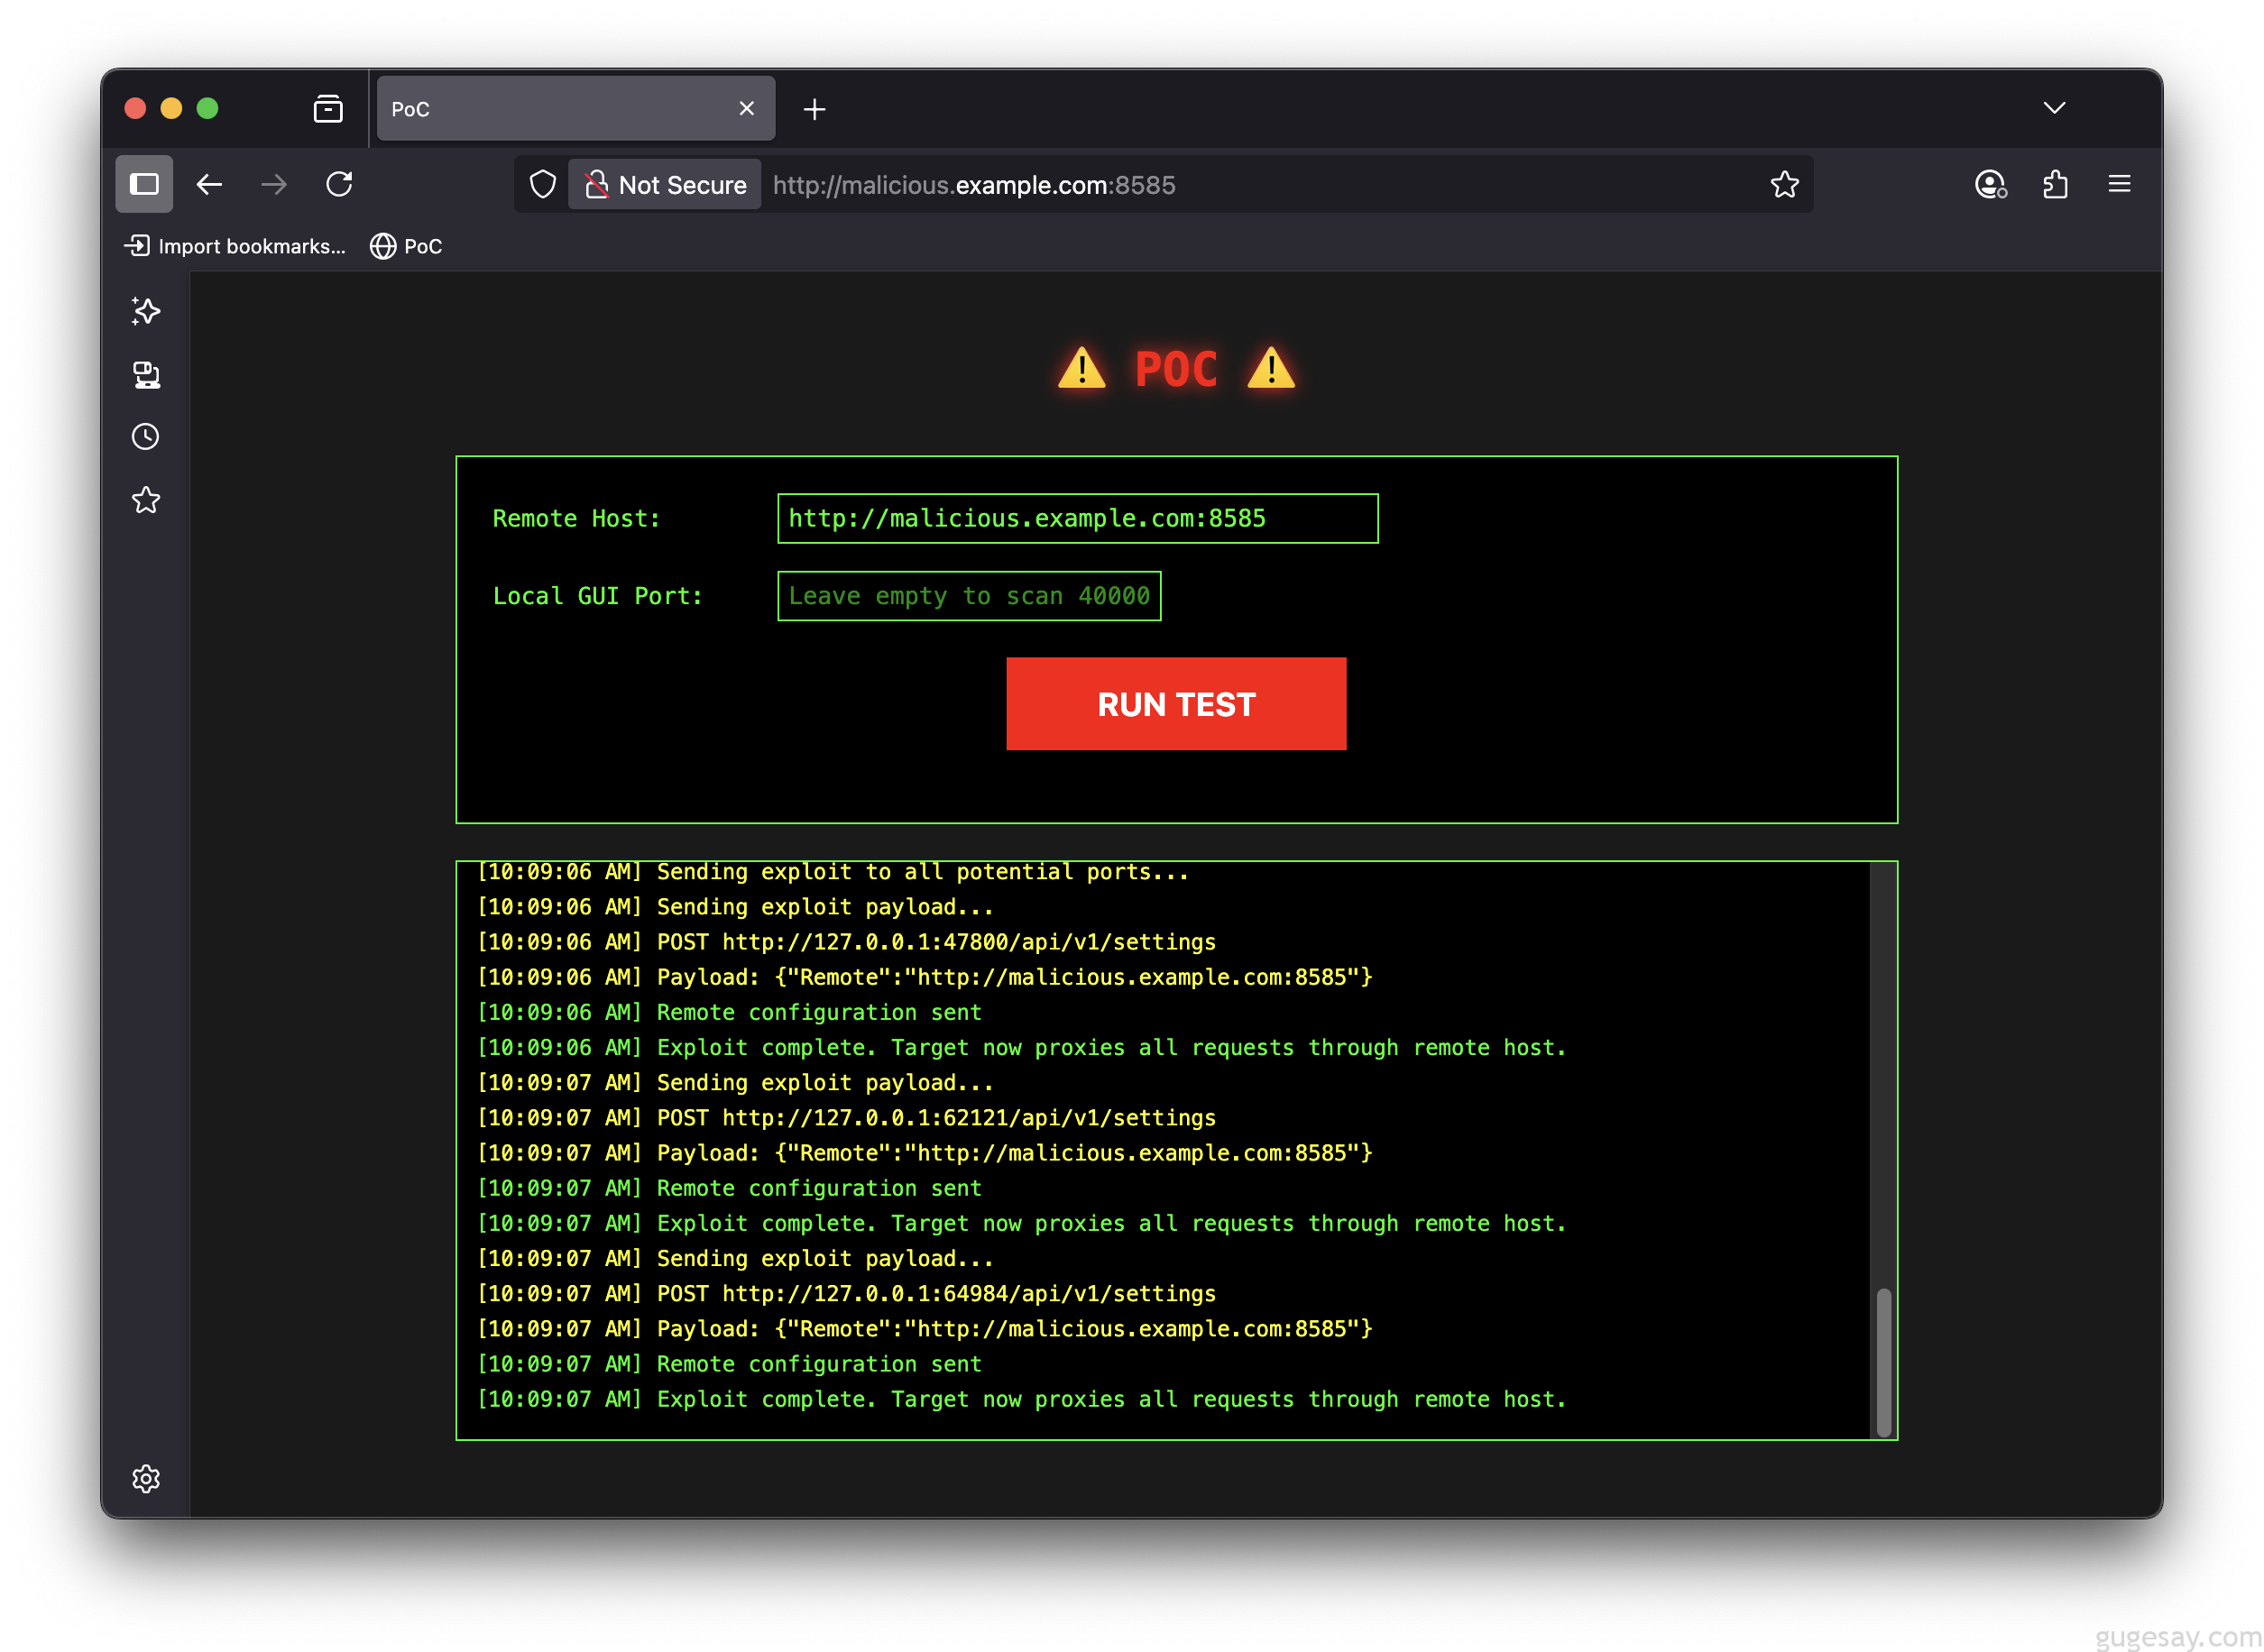Click the Not Secure lock indicator
Screen dimensions: 2264x1652
click(665, 185)
